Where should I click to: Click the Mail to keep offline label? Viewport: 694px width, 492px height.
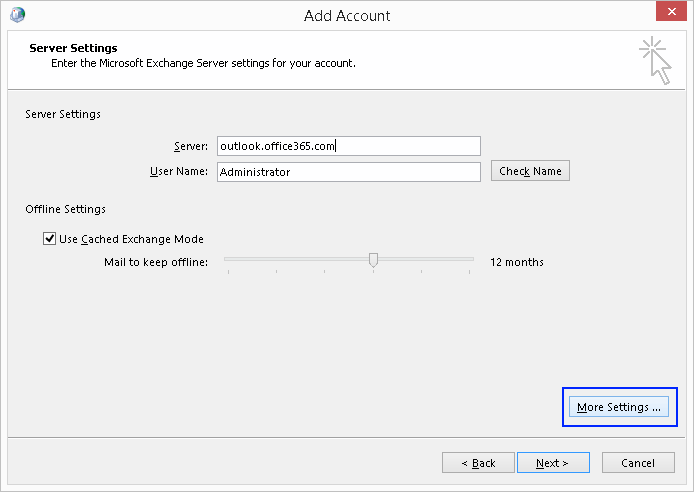point(156,262)
